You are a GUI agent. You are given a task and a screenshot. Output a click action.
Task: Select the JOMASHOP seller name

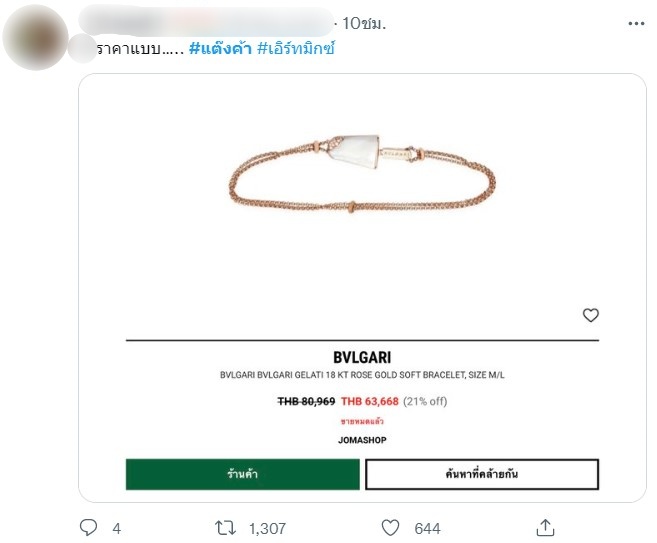click(x=361, y=440)
